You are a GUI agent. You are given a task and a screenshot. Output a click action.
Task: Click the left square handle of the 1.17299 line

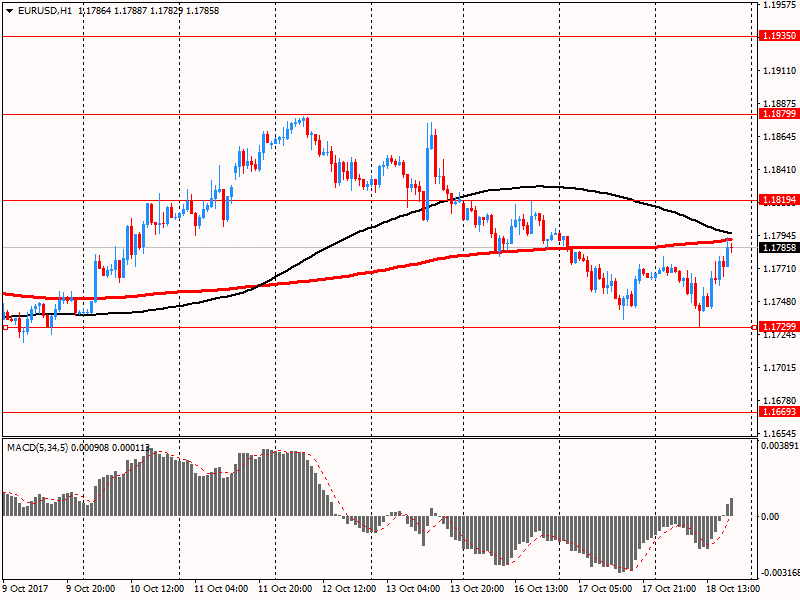pos(5,328)
